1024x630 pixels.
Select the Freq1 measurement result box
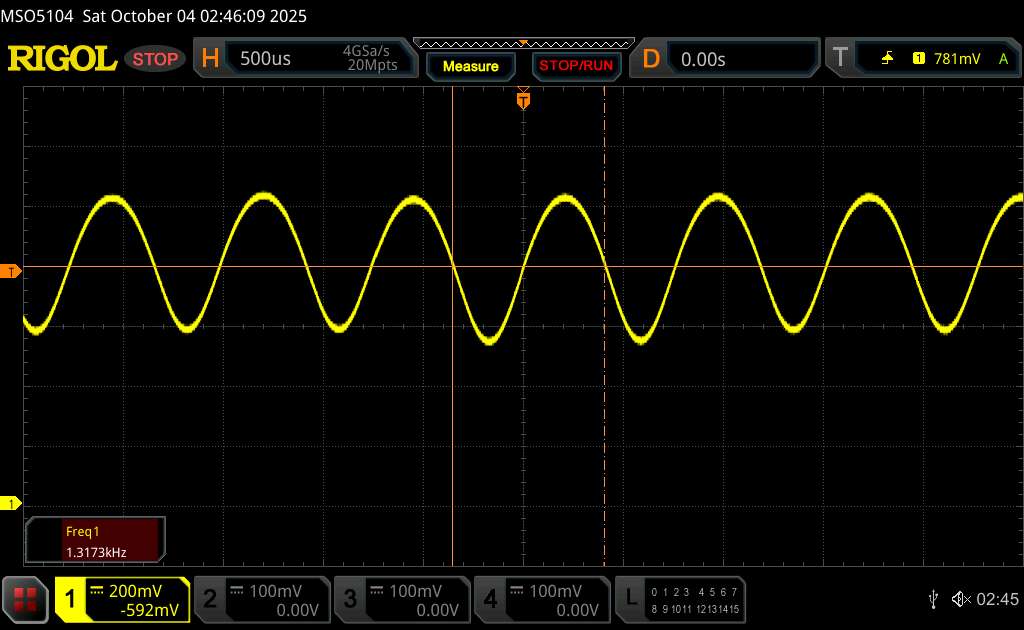[96, 540]
